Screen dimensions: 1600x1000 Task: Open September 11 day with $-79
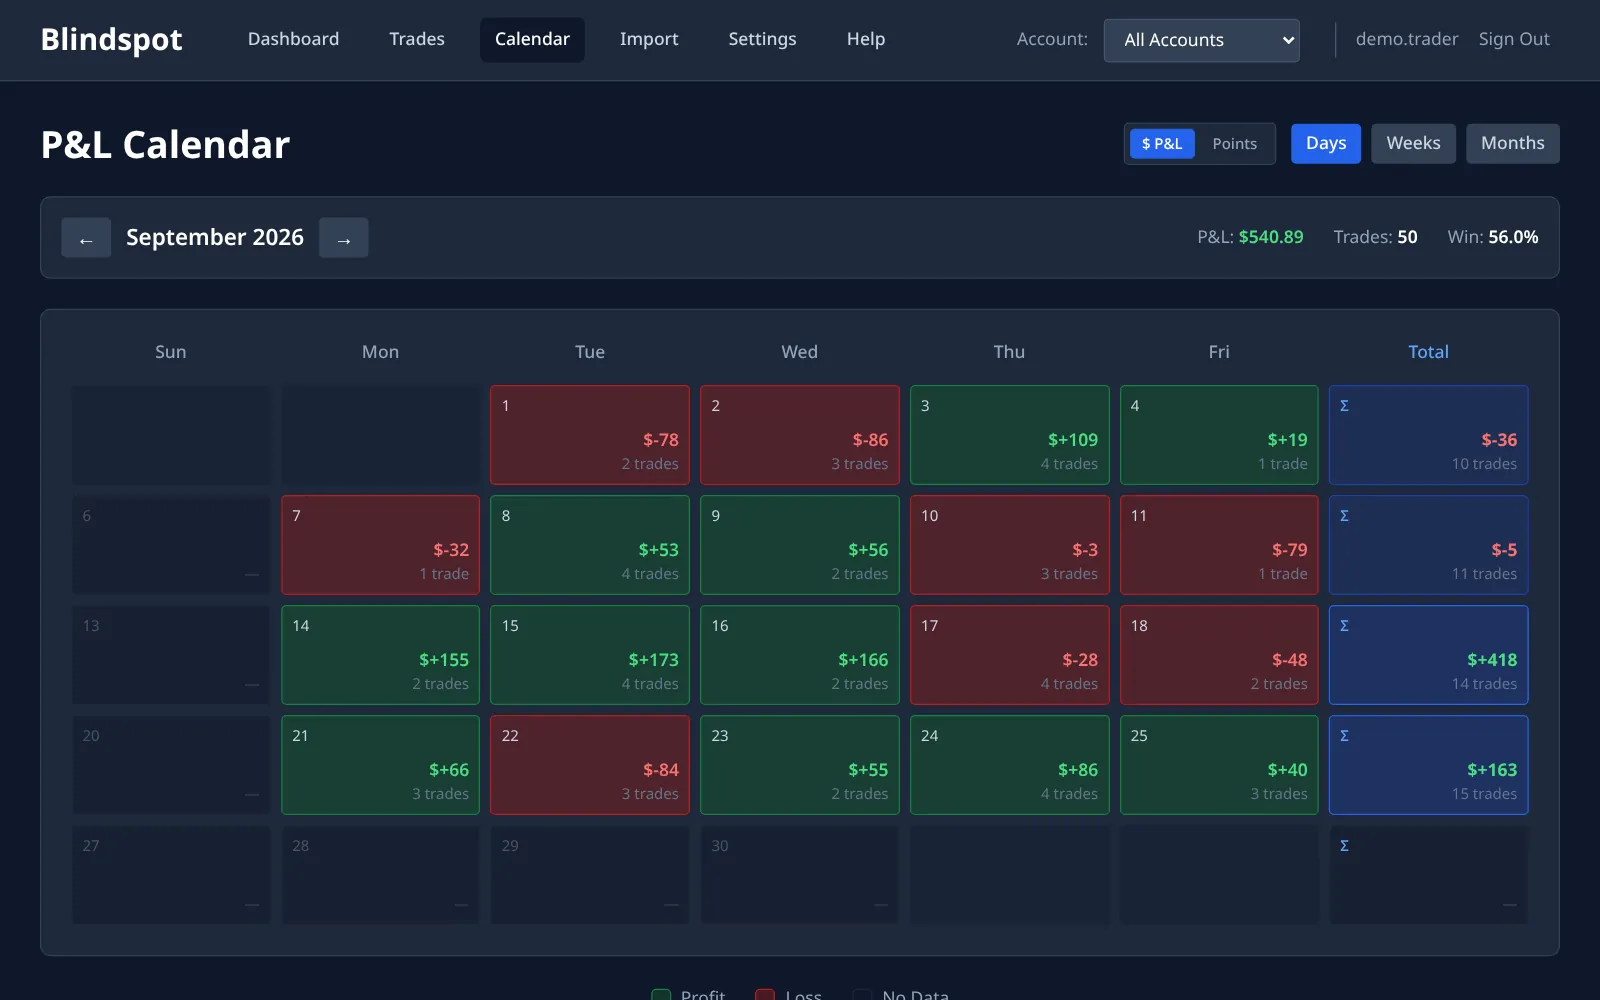(1219, 545)
